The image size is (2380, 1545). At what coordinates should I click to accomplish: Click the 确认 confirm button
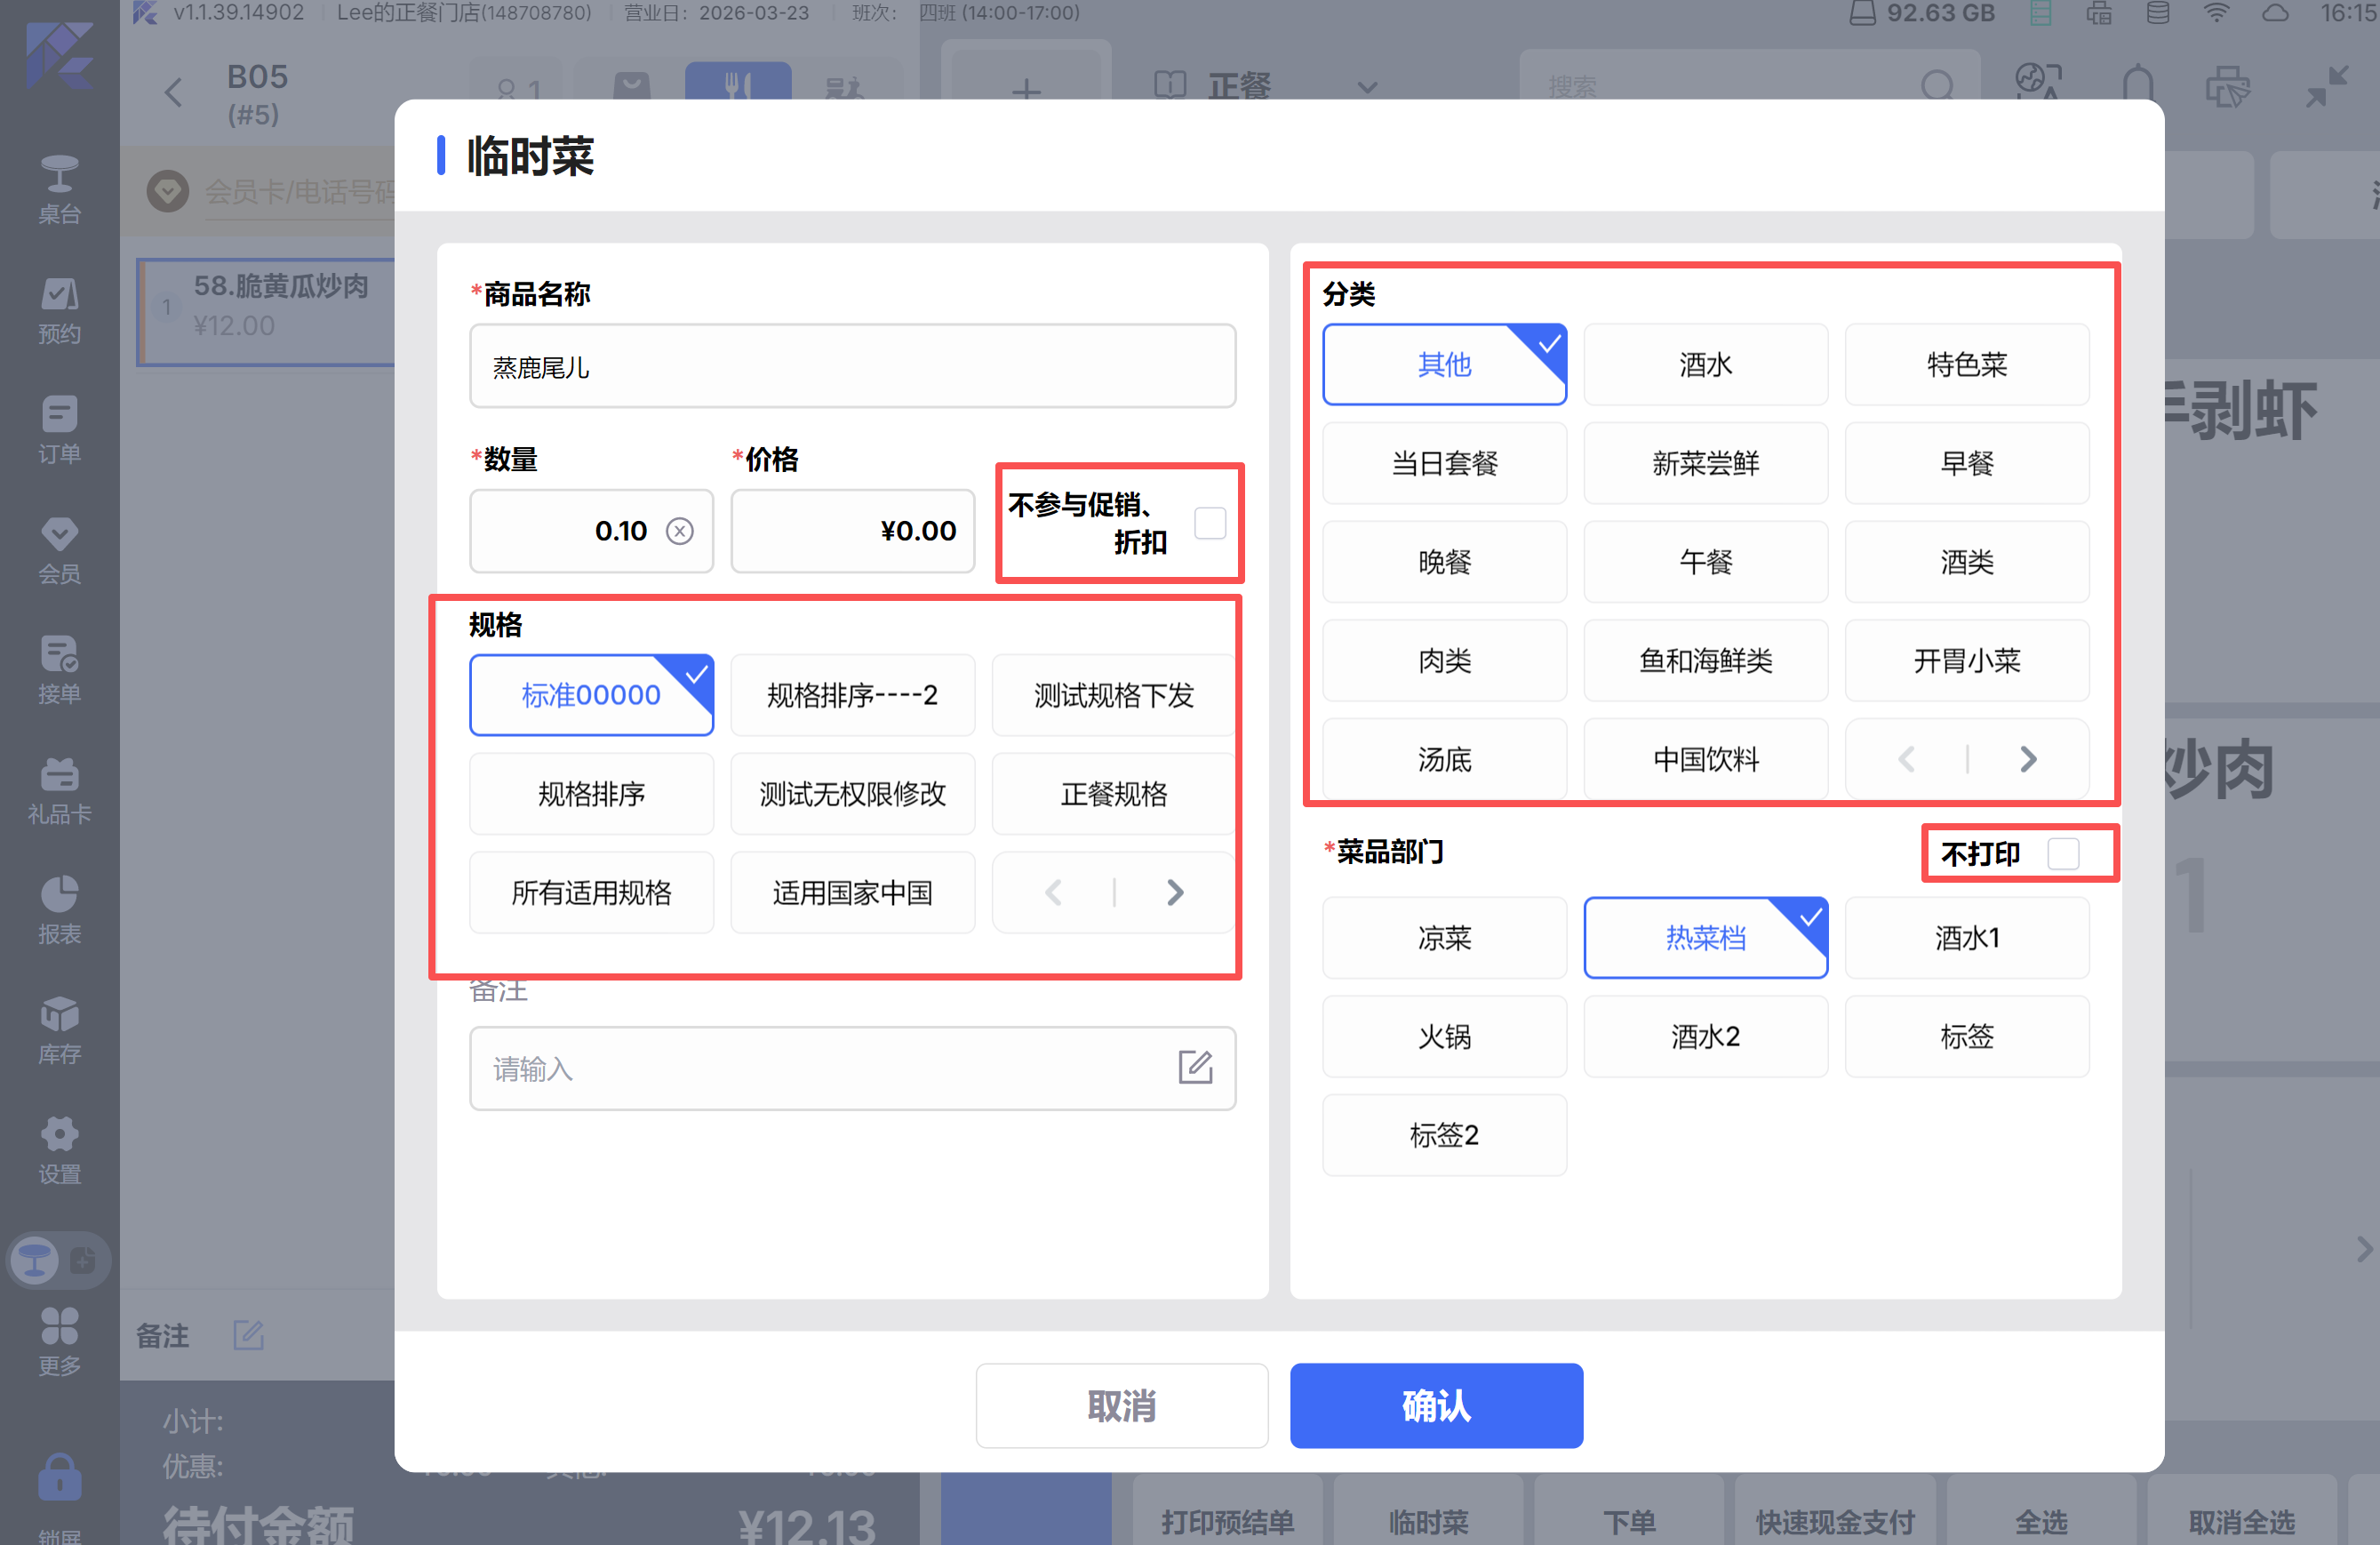click(x=1435, y=1405)
